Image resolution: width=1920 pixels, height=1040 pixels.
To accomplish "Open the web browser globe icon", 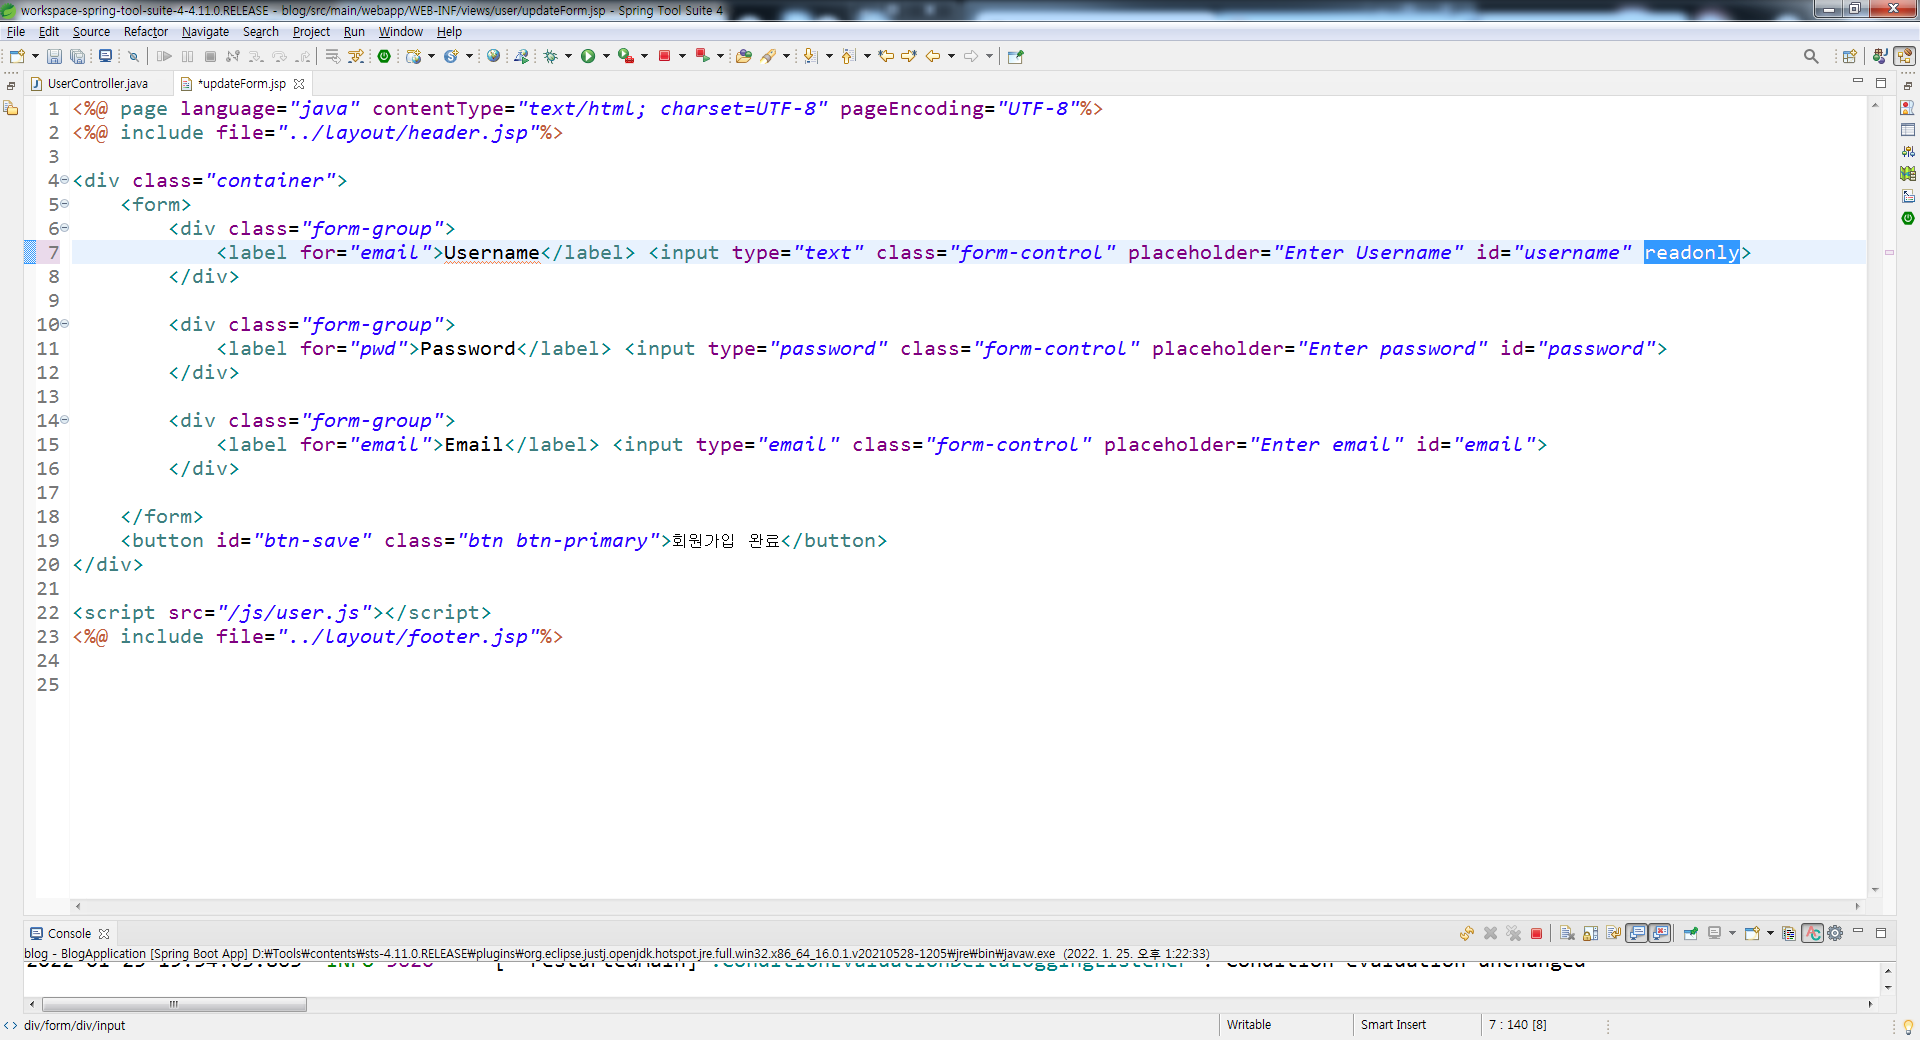I will coord(493,56).
